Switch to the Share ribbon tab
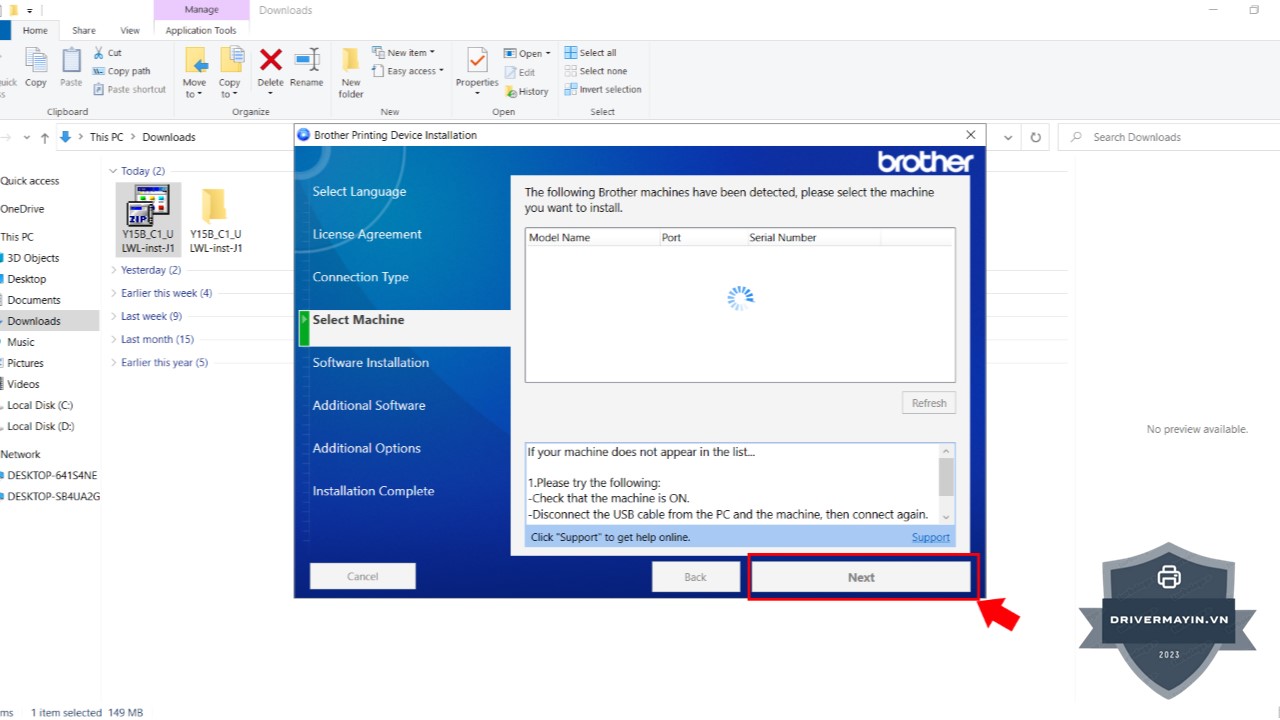 [x=84, y=31]
